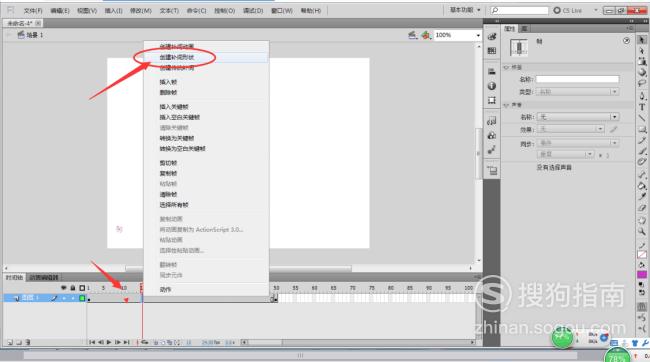Select the 3D Rotation tool

click(x=642, y=72)
